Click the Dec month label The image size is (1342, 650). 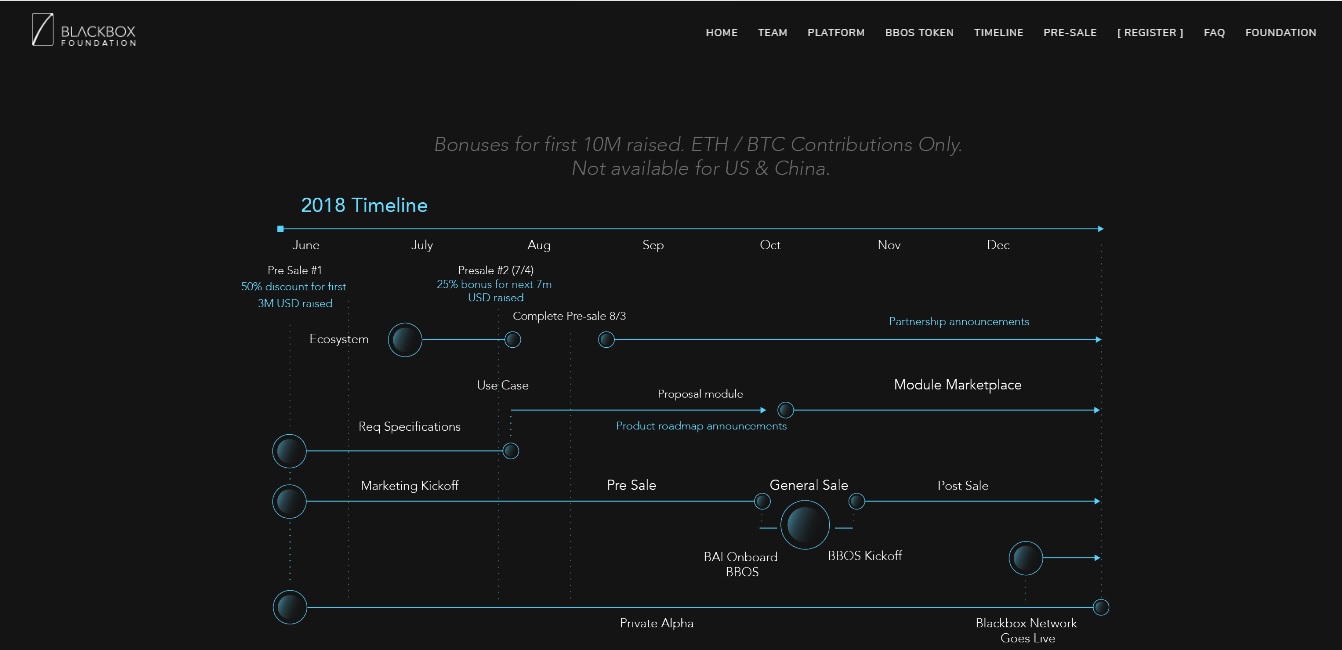coord(998,245)
